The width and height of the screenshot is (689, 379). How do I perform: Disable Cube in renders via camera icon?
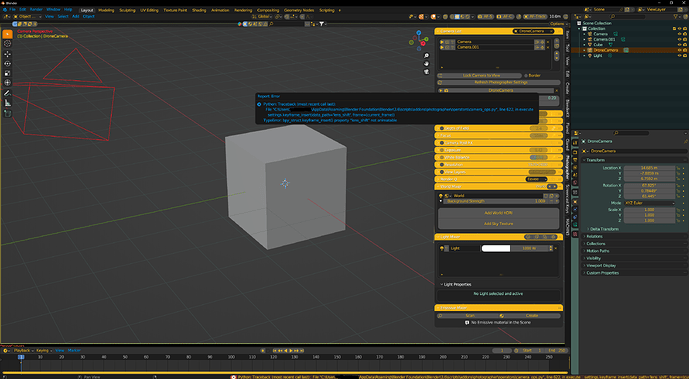pos(685,45)
